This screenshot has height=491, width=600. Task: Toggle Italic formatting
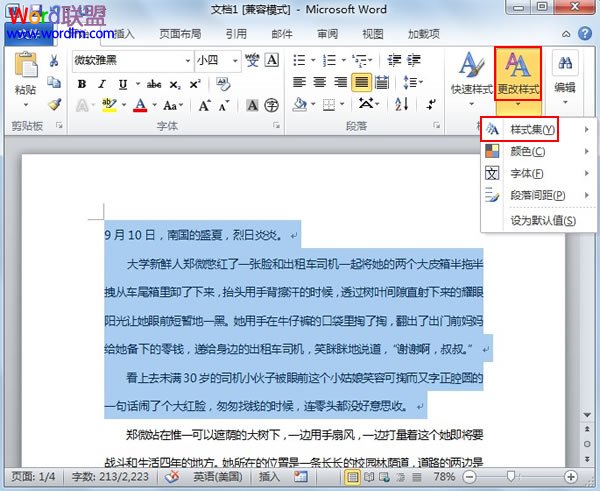click(102, 84)
